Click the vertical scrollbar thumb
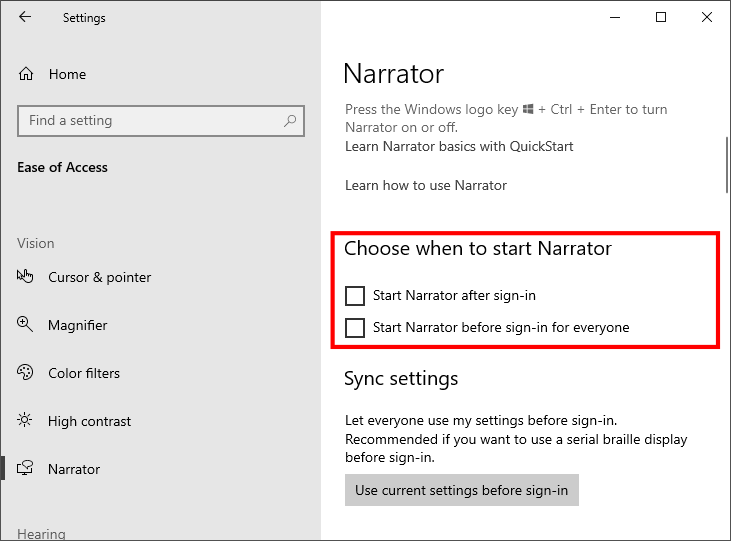 click(x=726, y=163)
